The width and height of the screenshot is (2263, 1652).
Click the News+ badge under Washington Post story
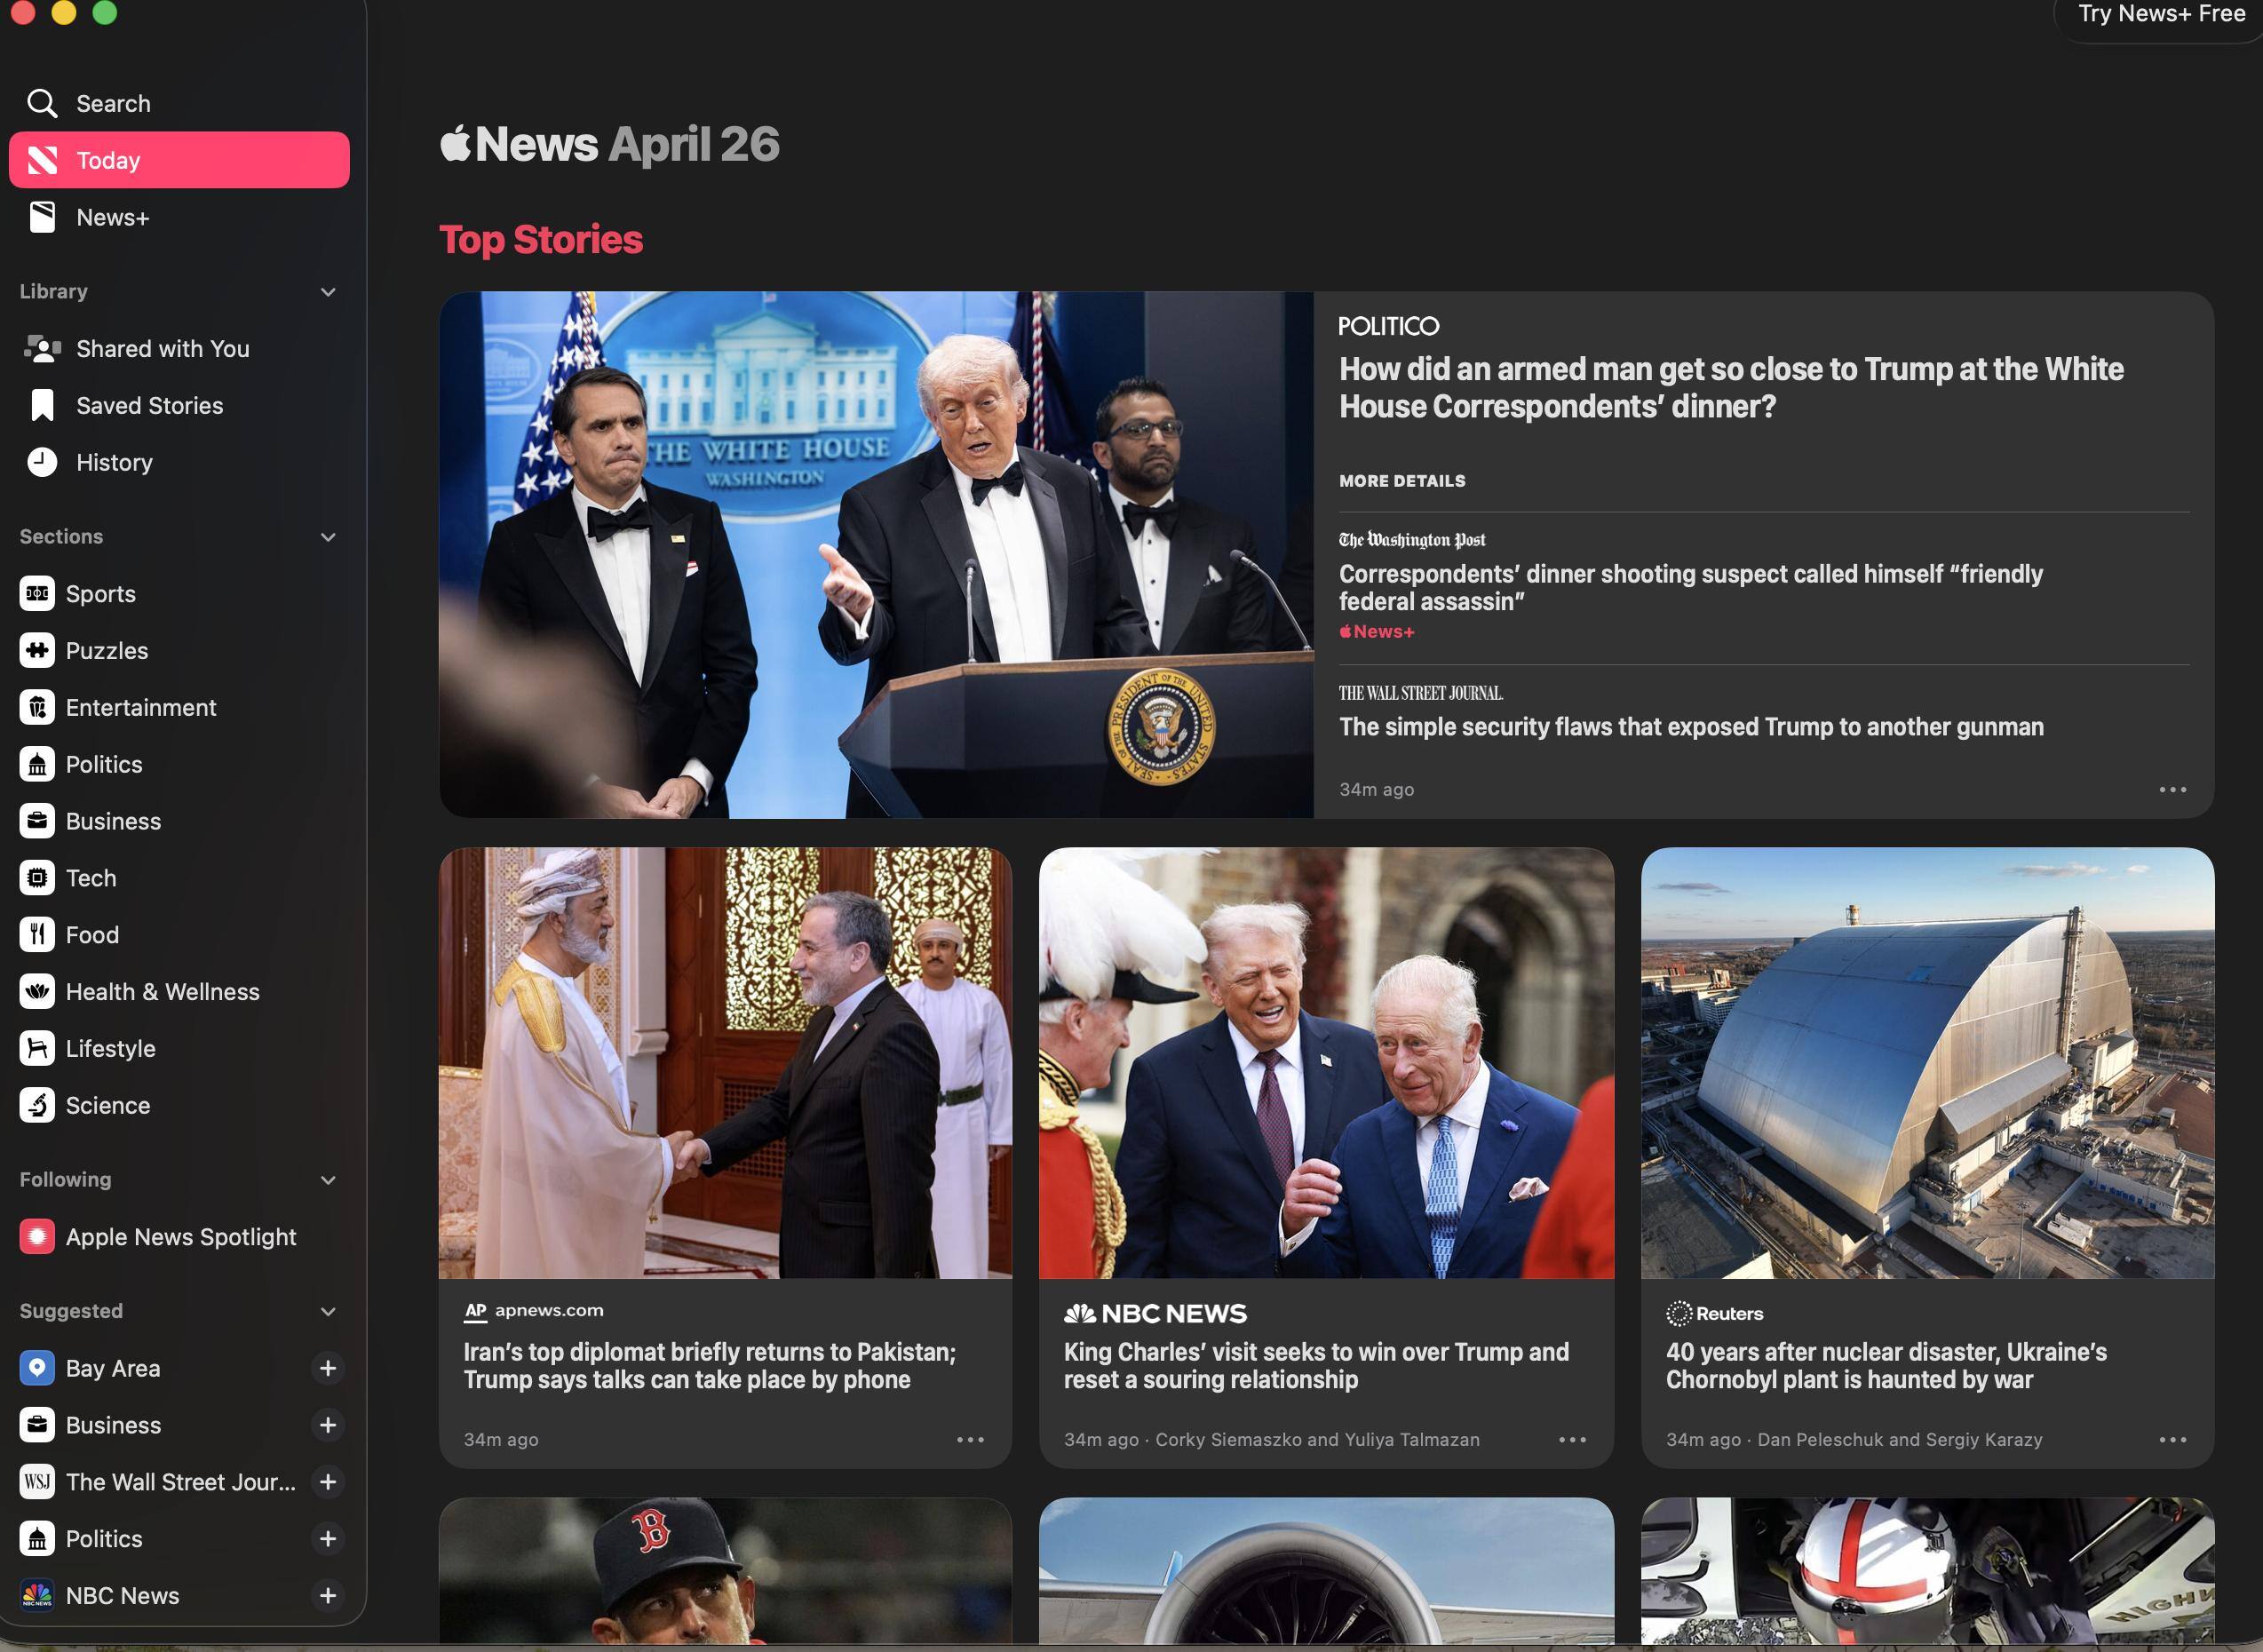[1377, 632]
